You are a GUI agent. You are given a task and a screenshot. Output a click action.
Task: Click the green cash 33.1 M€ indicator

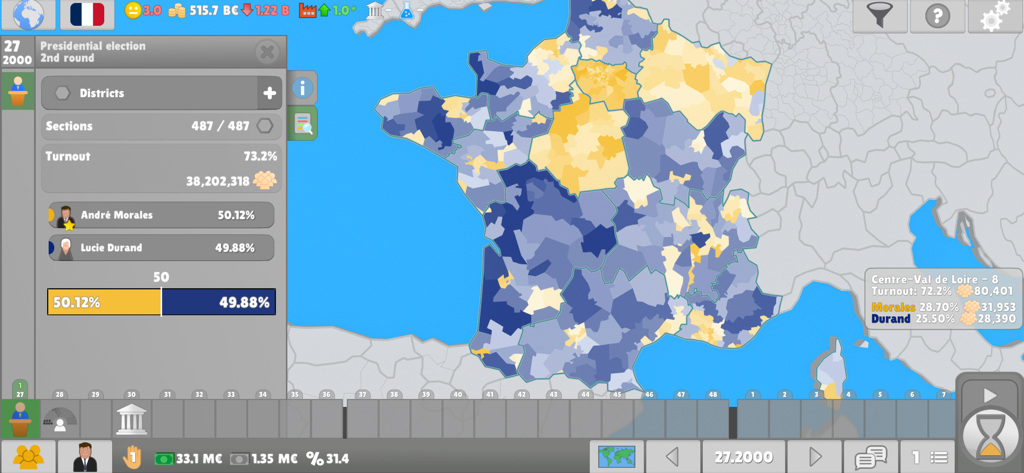click(189, 459)
